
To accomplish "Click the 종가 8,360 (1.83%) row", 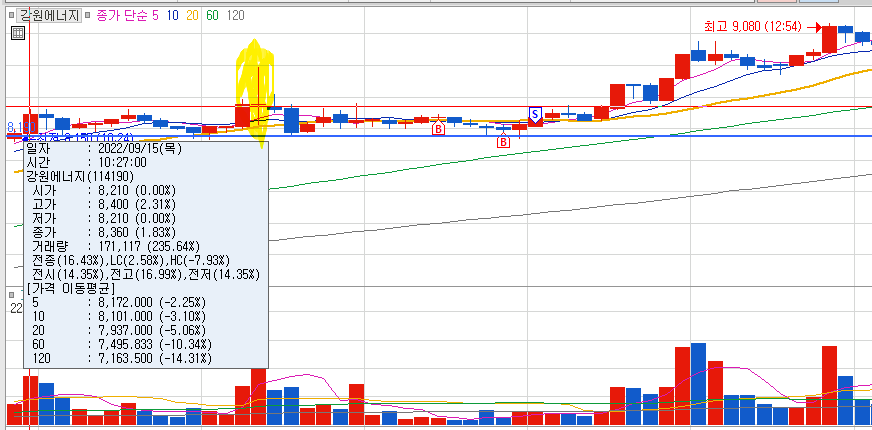I will click(x=104, y=232).
